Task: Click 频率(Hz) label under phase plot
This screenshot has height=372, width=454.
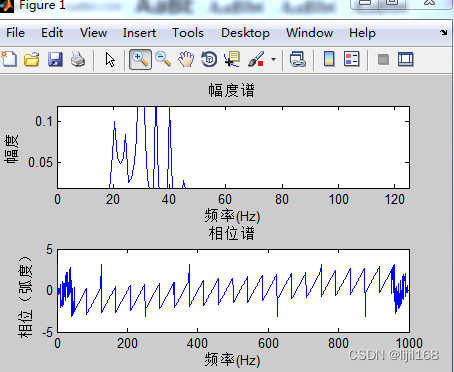Action: (232, 360)
